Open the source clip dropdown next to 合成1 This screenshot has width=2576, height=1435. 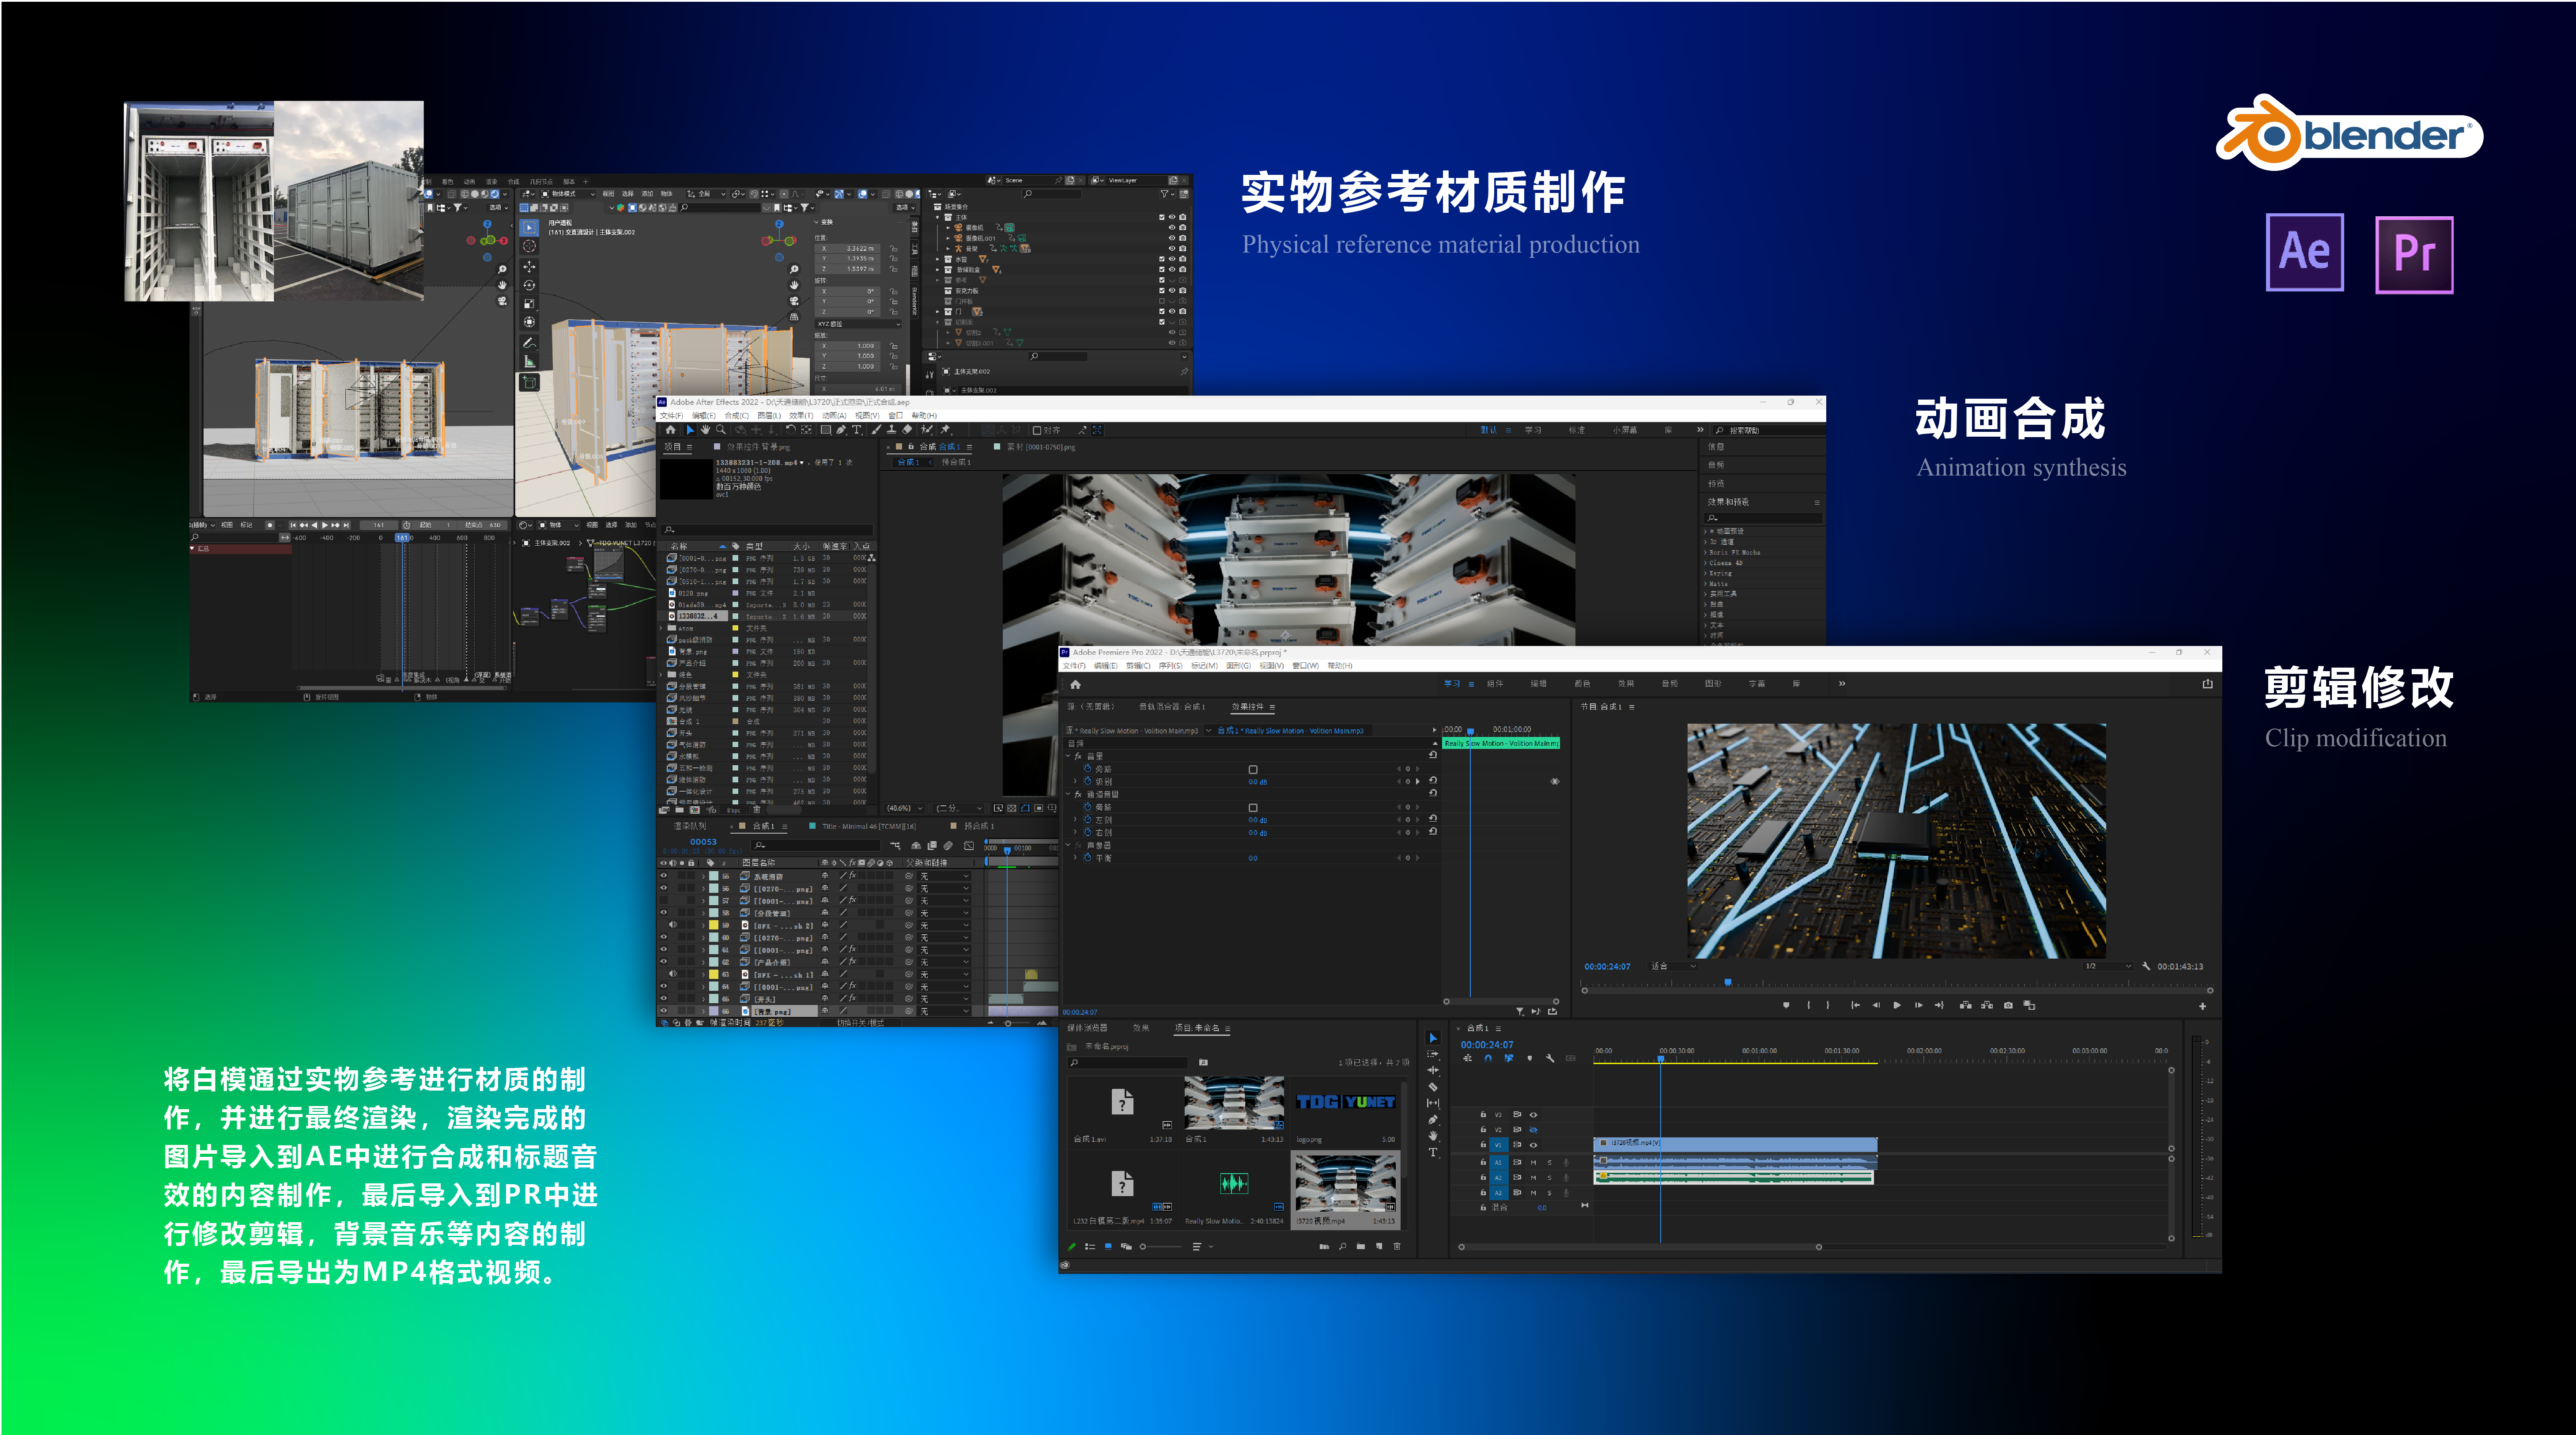pos(1208,731)
